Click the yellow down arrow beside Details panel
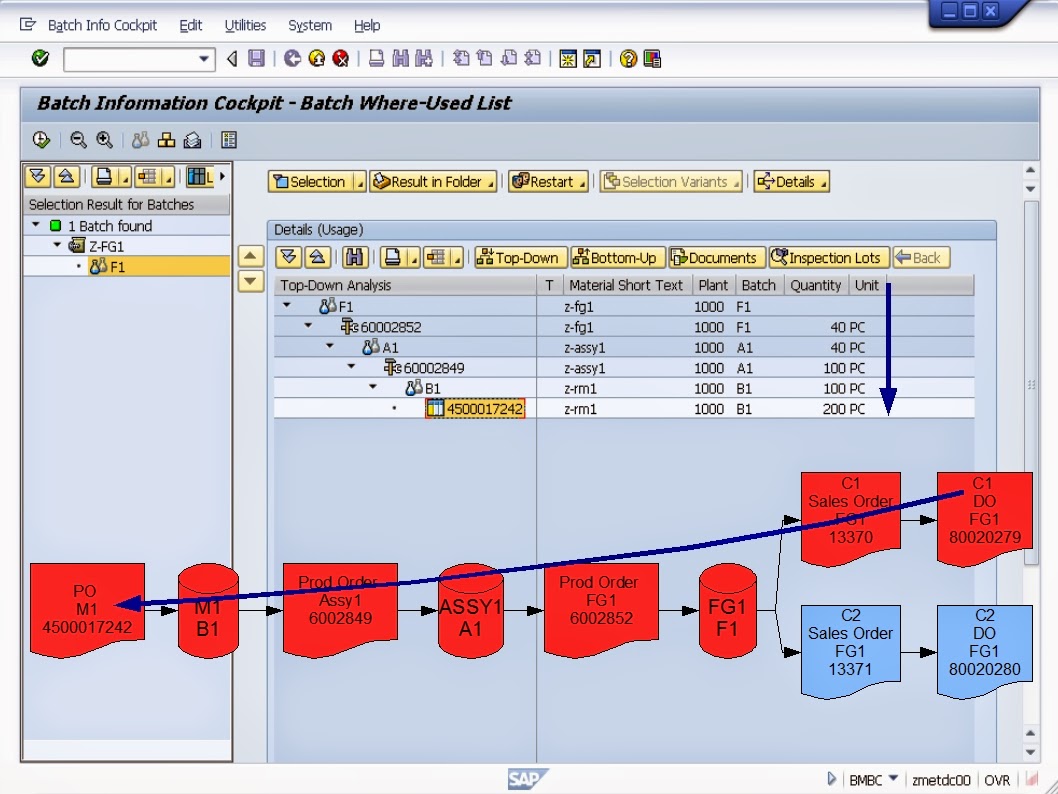The height and width of the screenshot is (794, 1058). pos(250,281)
